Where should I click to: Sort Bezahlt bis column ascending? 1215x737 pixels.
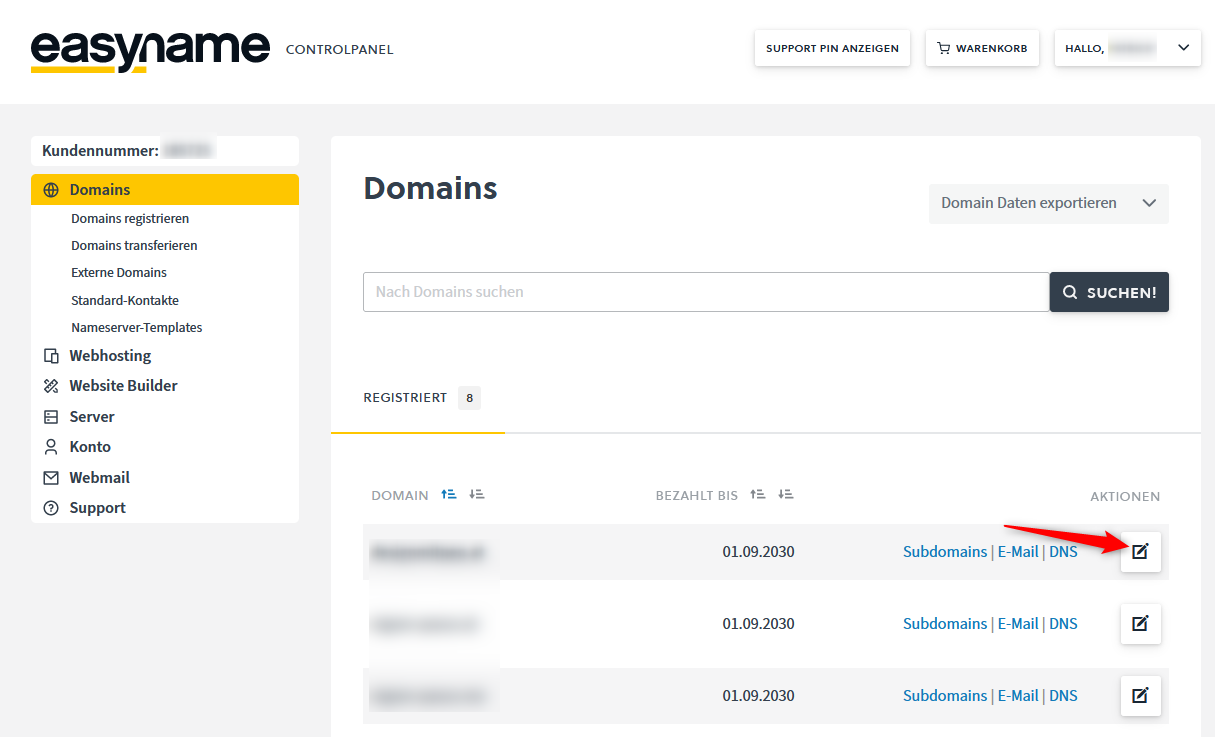pyautogui.click(x=758, y=495)
